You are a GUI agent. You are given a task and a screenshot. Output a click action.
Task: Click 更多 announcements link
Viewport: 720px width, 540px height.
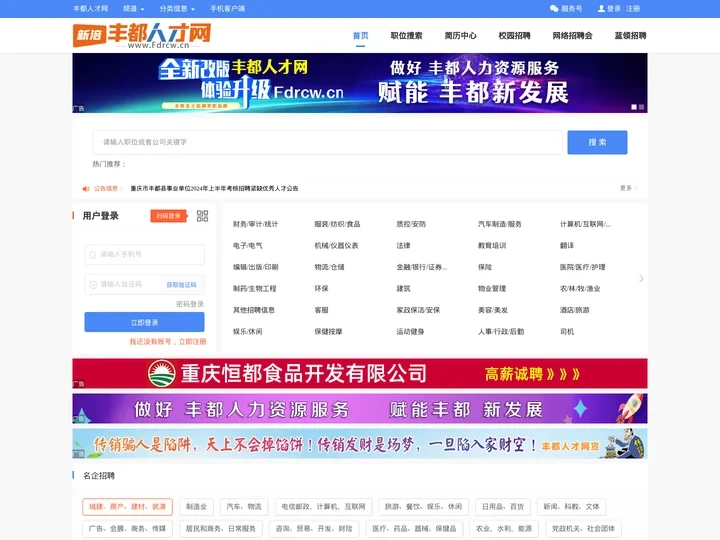click(x=628, y=188)
